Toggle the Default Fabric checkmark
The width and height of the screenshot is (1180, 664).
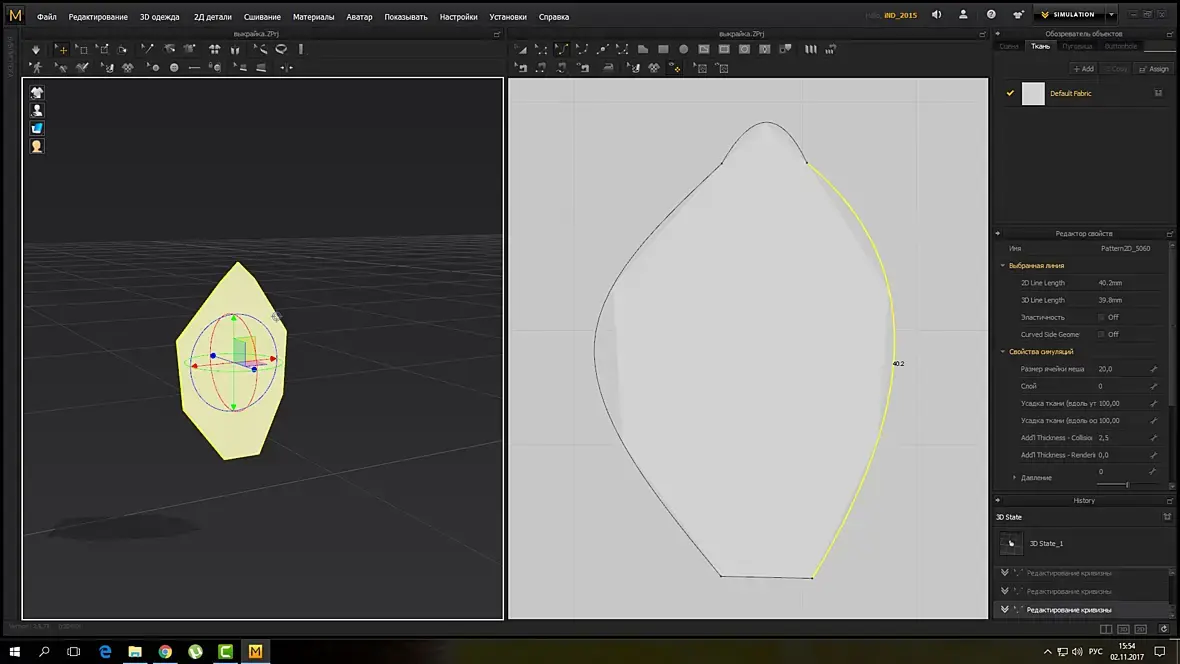(x=1010, y=93)
